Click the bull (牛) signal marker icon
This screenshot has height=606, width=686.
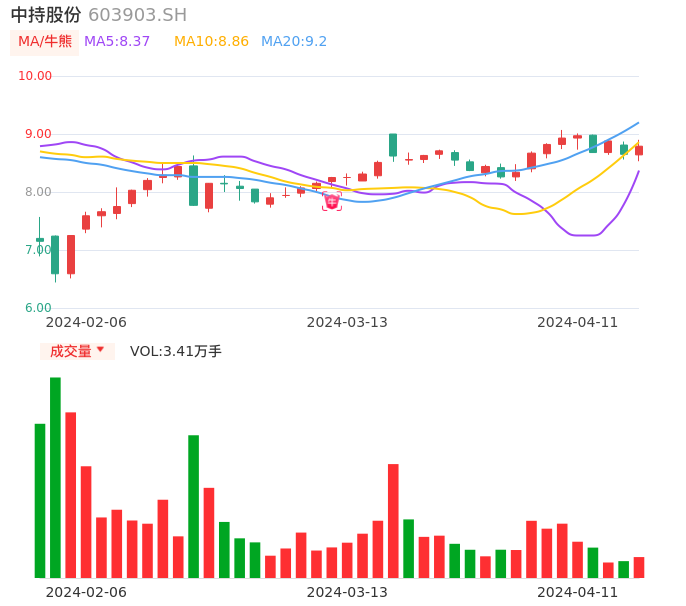[x=332, y=202]
